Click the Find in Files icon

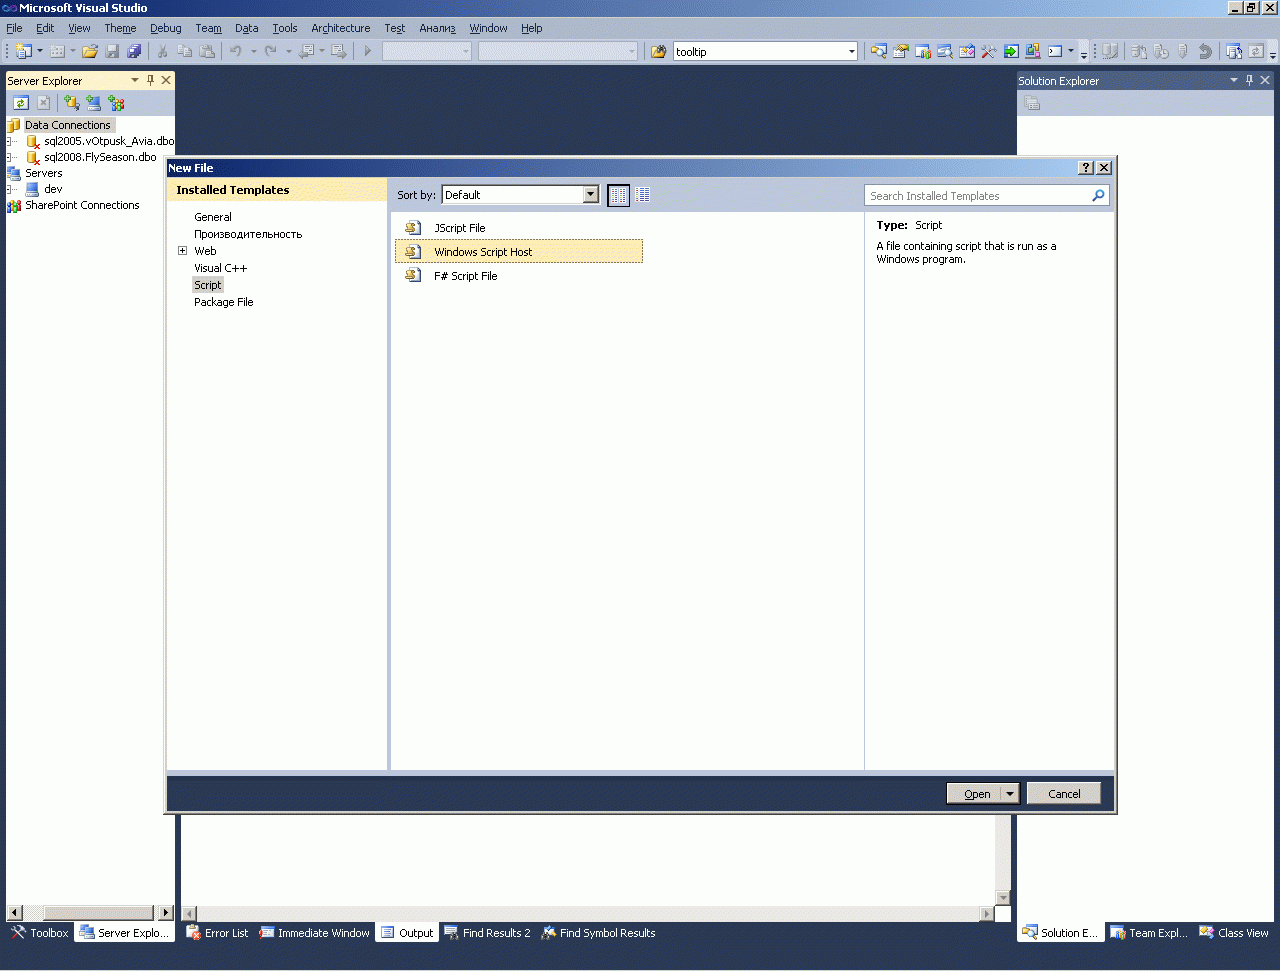[x=659, y=51]
